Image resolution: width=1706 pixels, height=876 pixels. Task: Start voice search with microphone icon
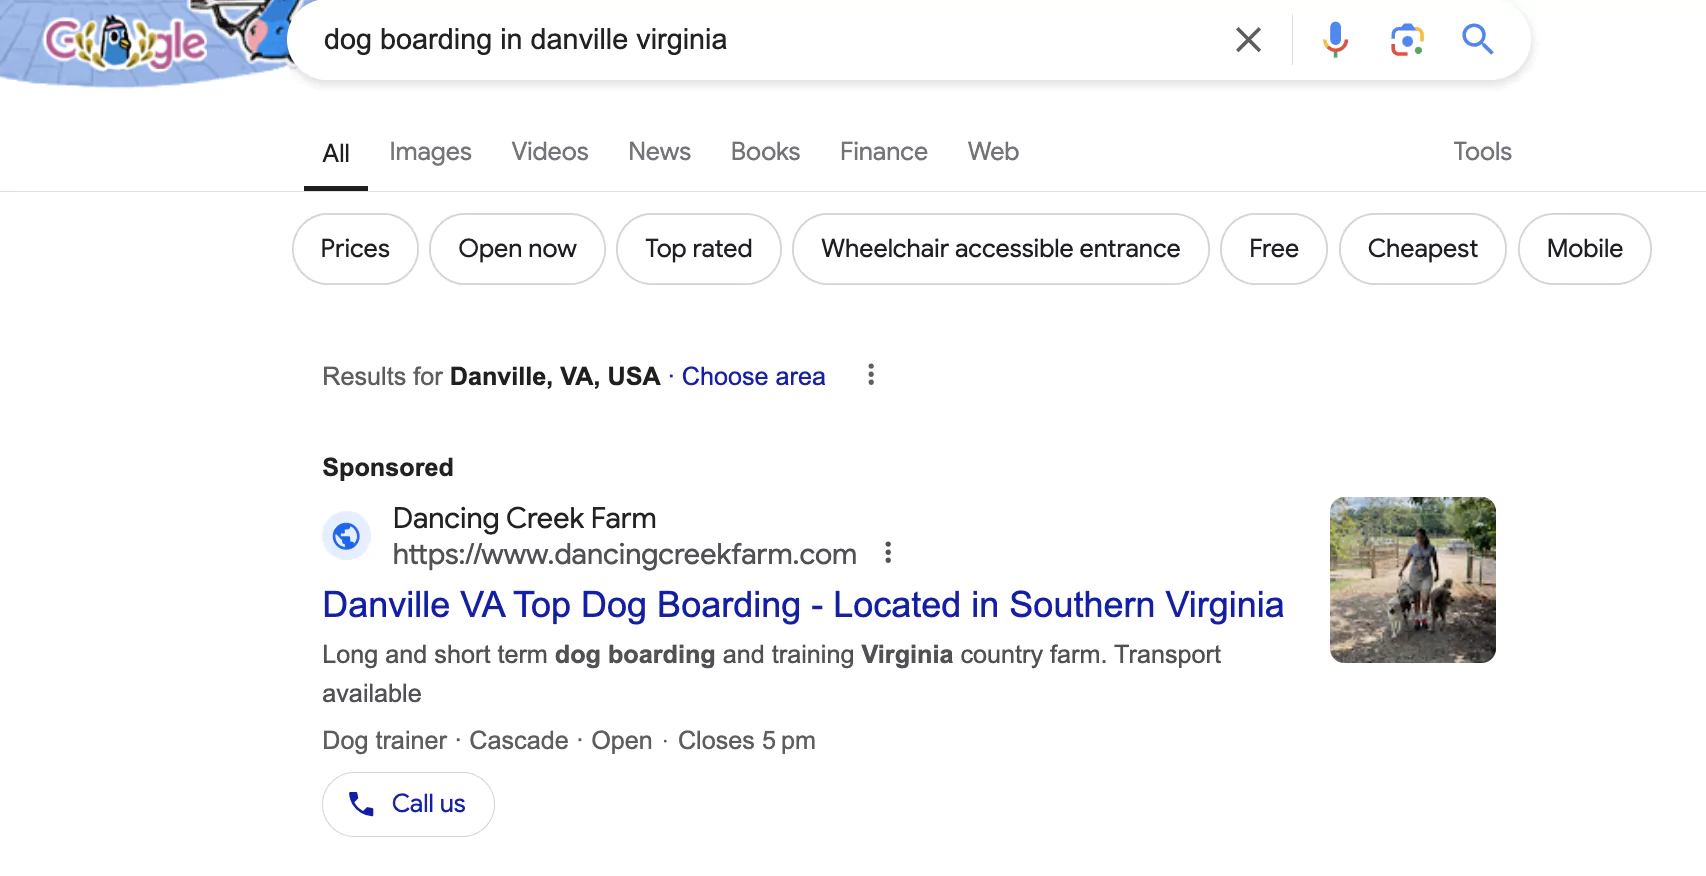tap(1335, 40)
